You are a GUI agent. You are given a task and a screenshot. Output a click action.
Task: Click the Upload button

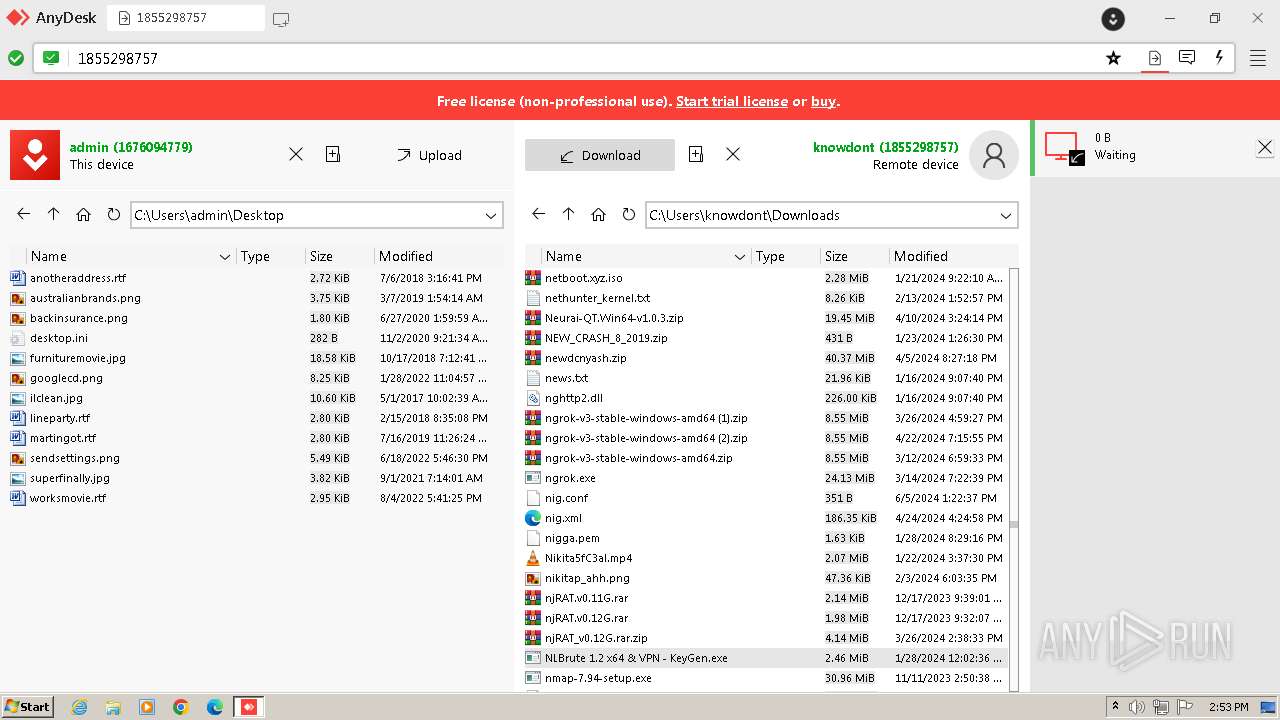click(x=429, y=155)
